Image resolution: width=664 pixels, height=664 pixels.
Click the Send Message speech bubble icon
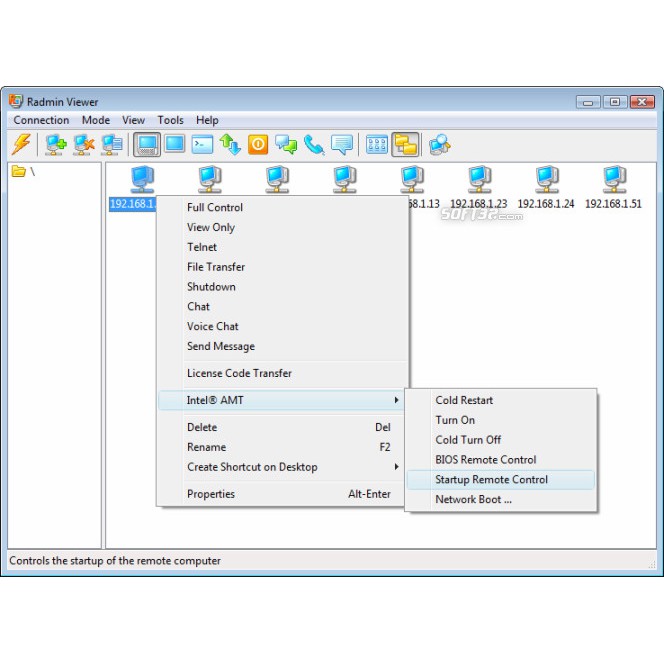pos(342,144)
